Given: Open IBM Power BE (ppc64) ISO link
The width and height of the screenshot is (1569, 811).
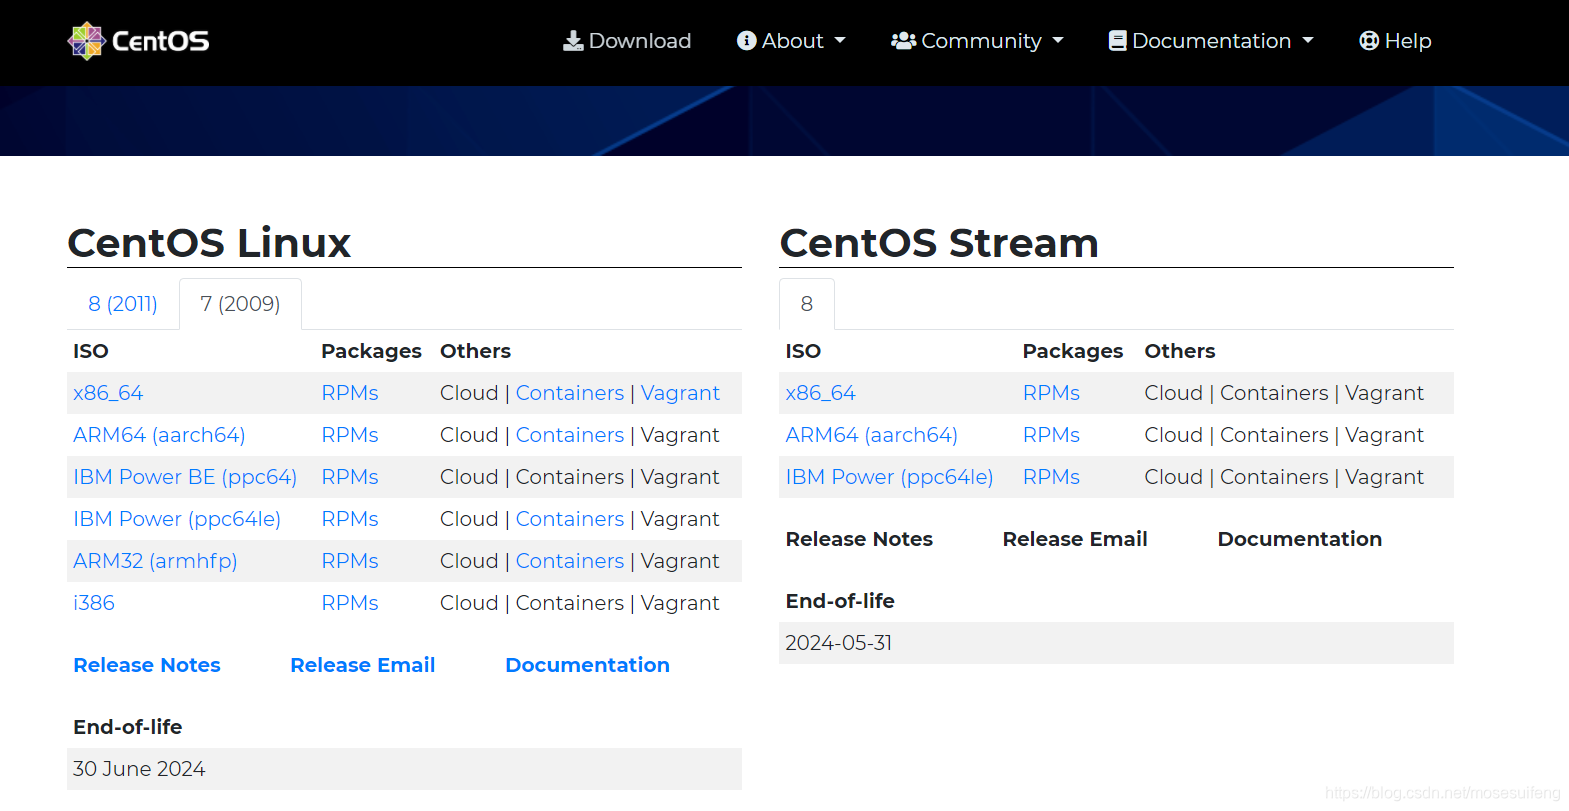Looking at the screenshot, I should tap(185, 477).
